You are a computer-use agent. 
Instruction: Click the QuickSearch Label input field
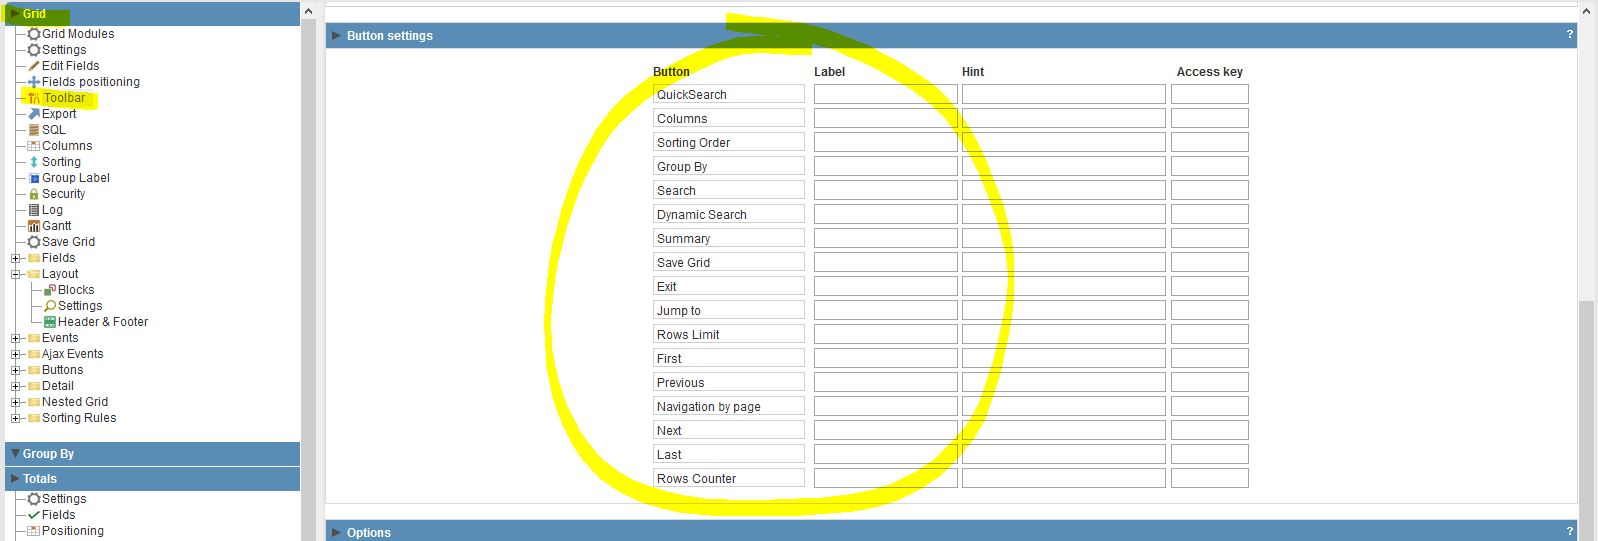pyautogui.click(x=885, y=94)
